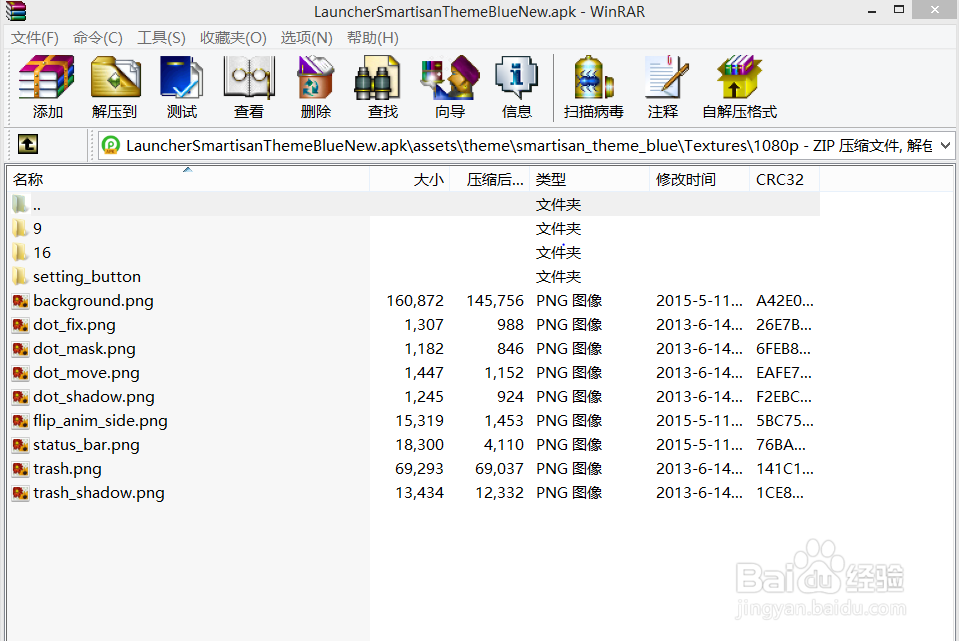Image resolution: width=959 pixels, height=641 pixels.
Task: Click size value 160,872
Action: pos(415,300)
